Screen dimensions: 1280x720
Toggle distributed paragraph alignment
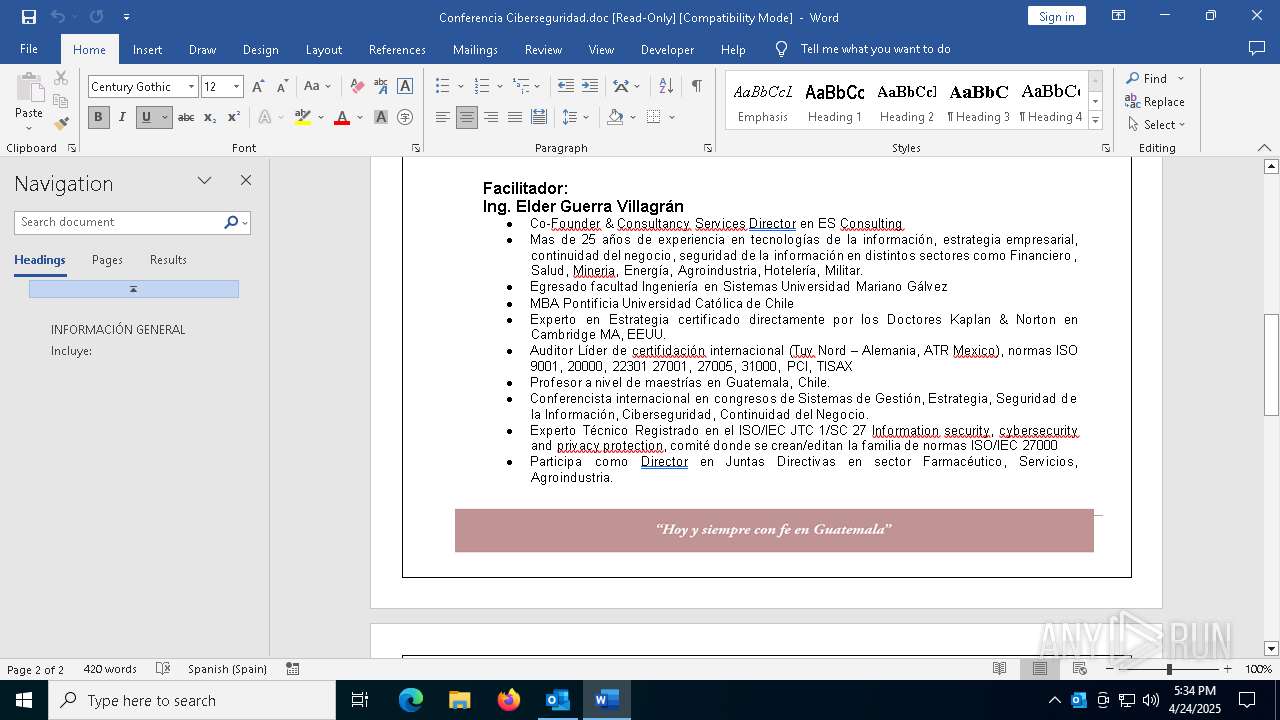click(539, 117)
